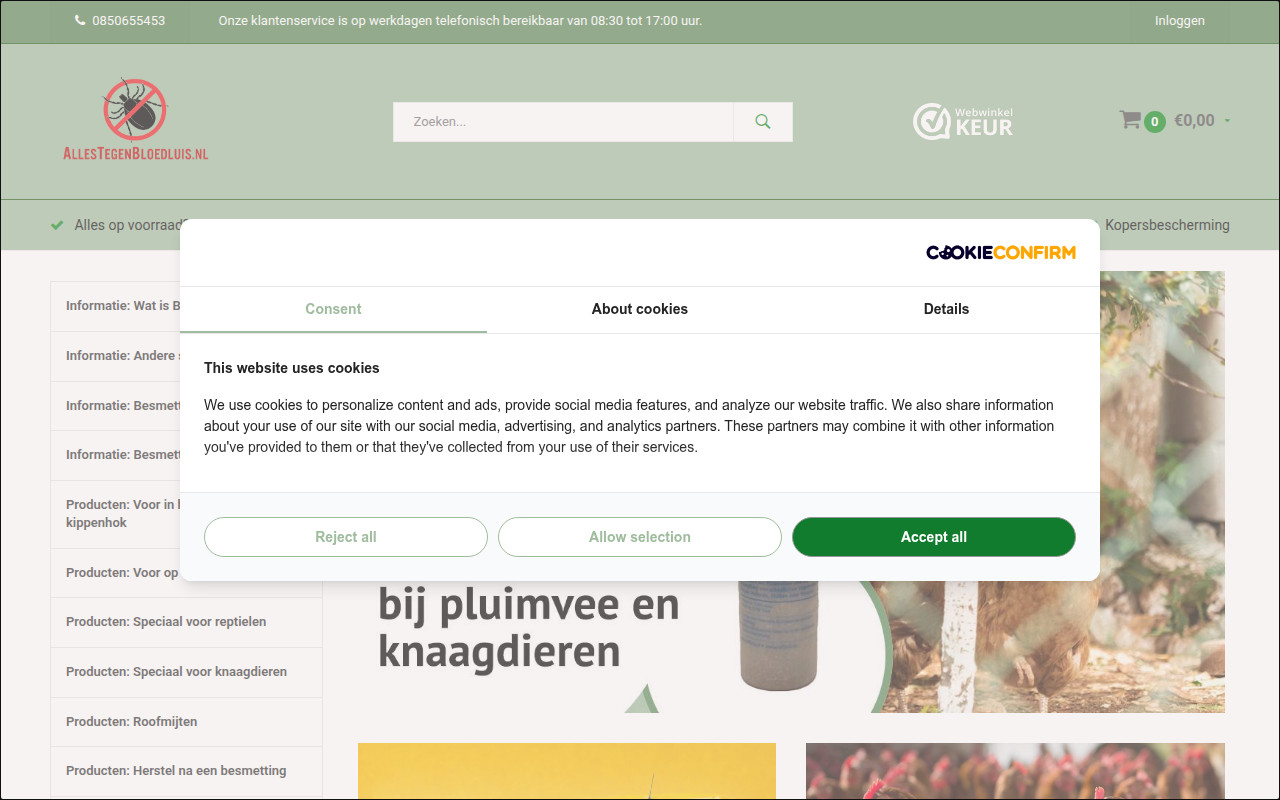Click the magnifier search button
This screenshot has width=1280, height=800.
point(763,122)
